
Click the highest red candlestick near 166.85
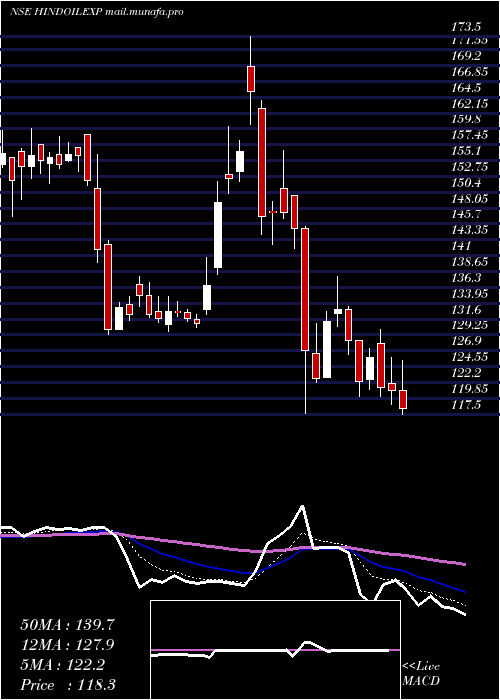(251, 79)
